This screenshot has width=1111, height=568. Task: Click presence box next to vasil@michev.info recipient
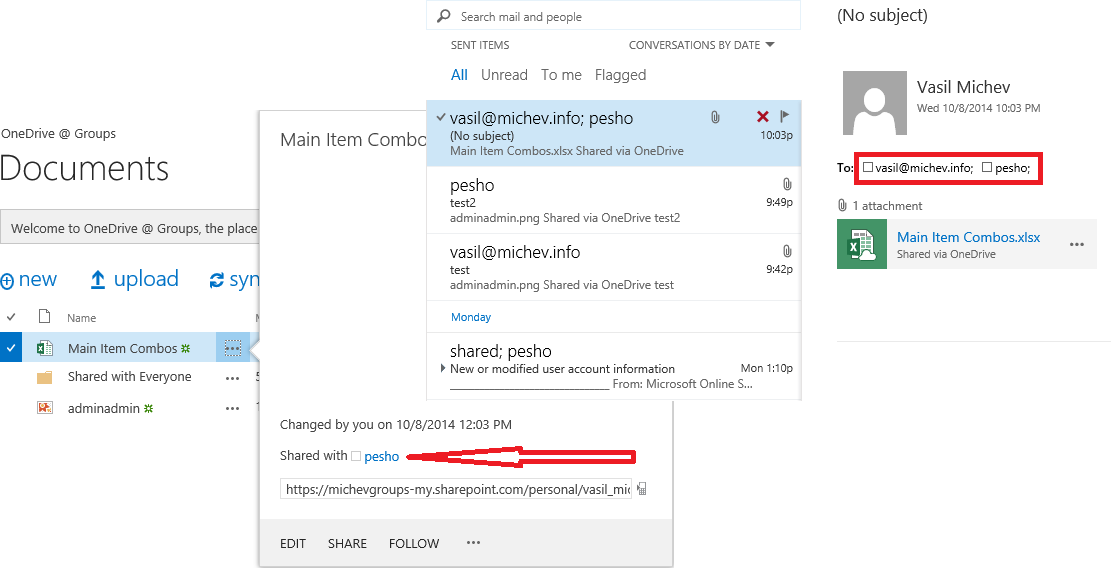tap(868, 168)
